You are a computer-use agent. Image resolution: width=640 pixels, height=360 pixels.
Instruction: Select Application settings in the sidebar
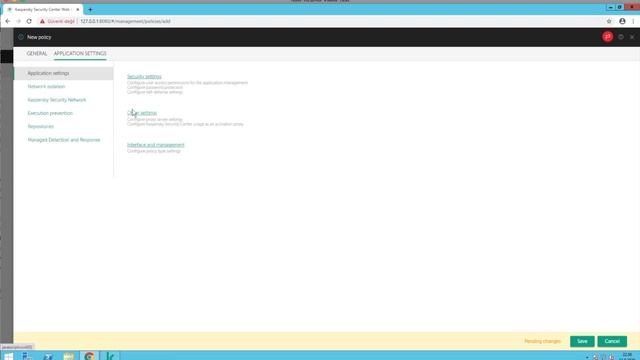click(64, 73)
